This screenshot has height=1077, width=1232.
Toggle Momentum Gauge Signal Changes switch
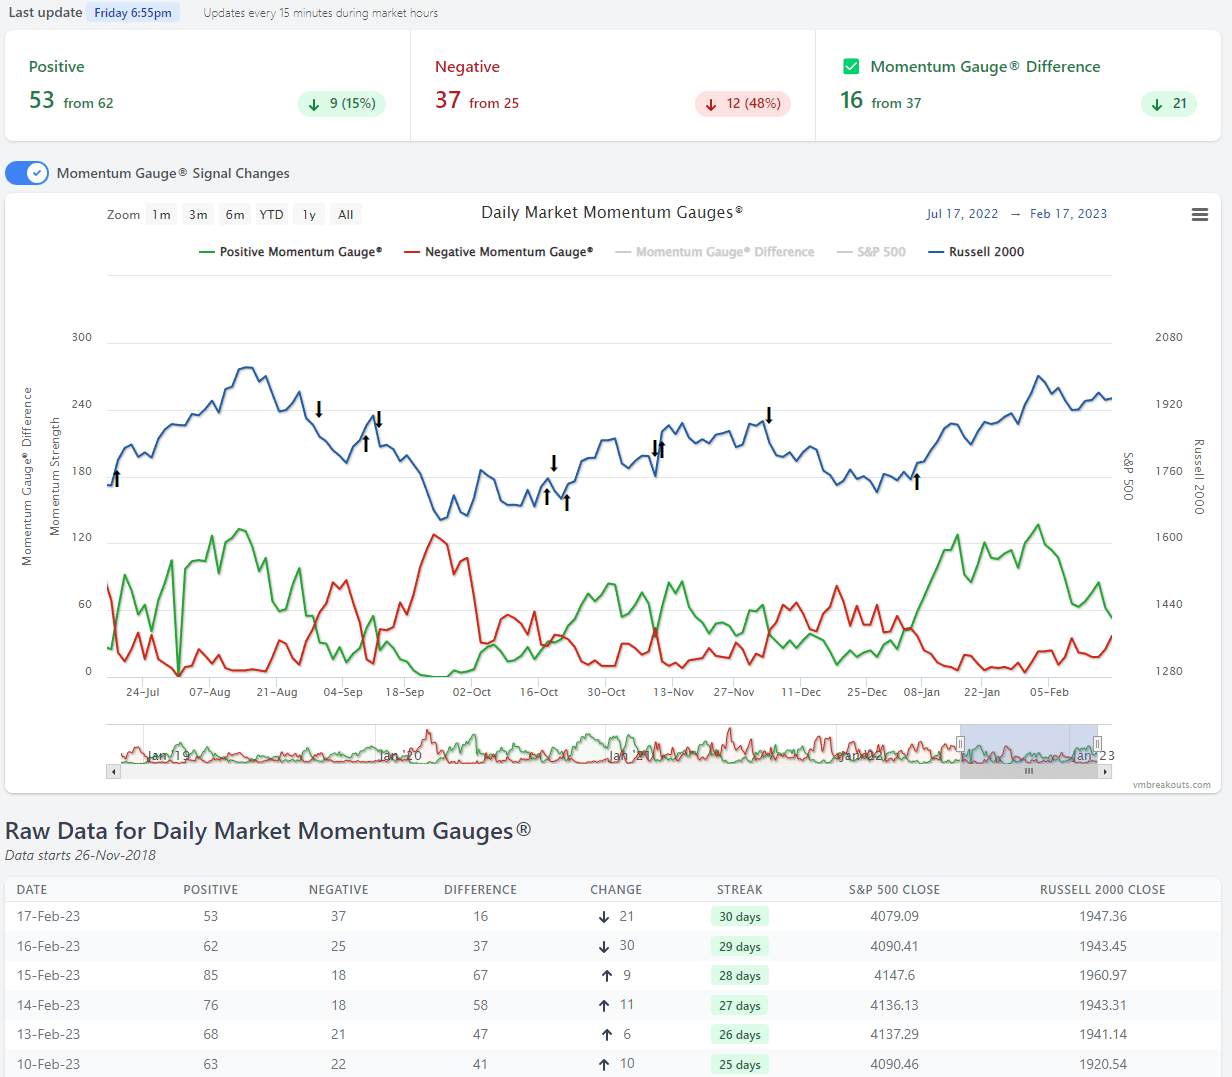point(27,173)
